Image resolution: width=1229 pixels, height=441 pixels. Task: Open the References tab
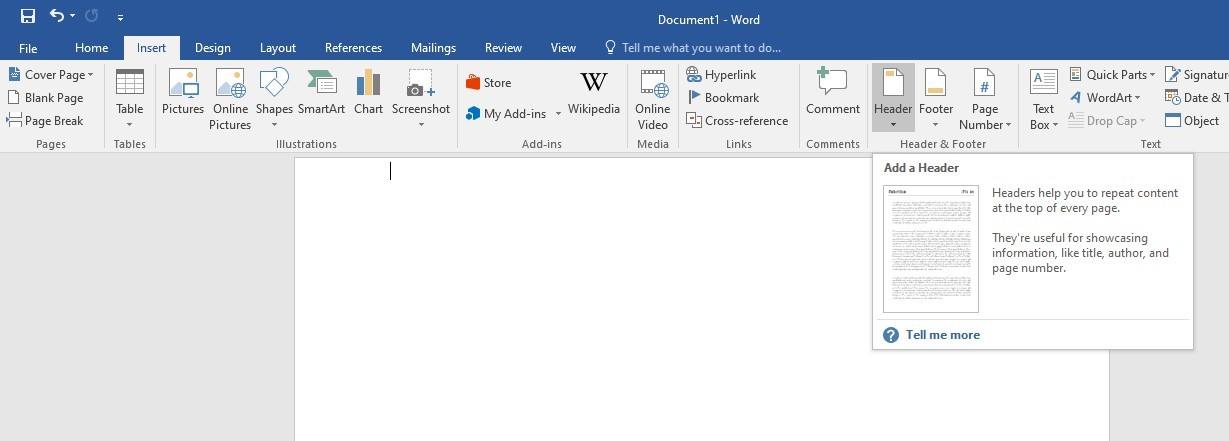point(353,48)
